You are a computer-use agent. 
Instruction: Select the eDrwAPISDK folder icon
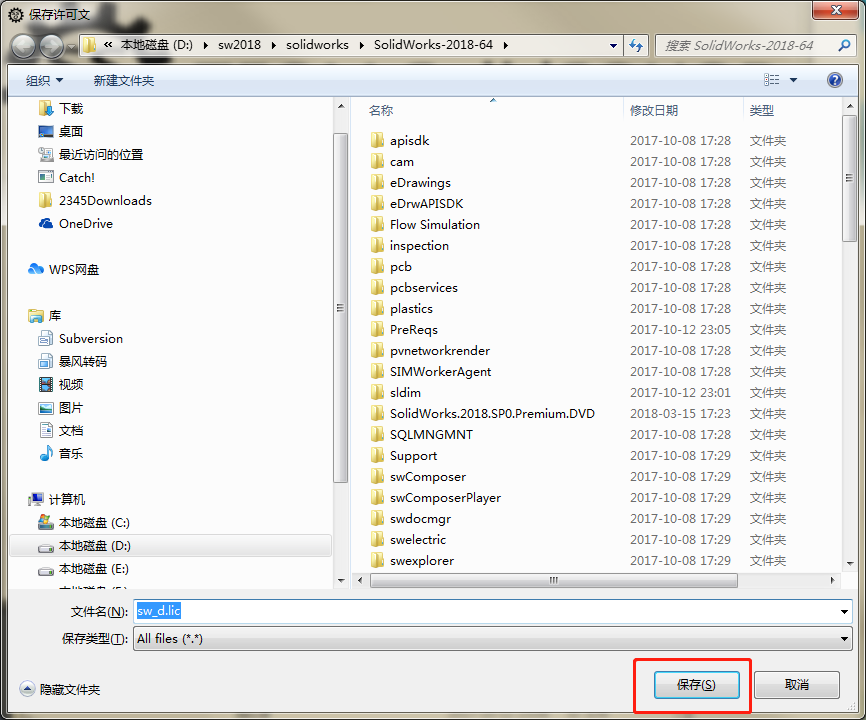click(377, 203)
